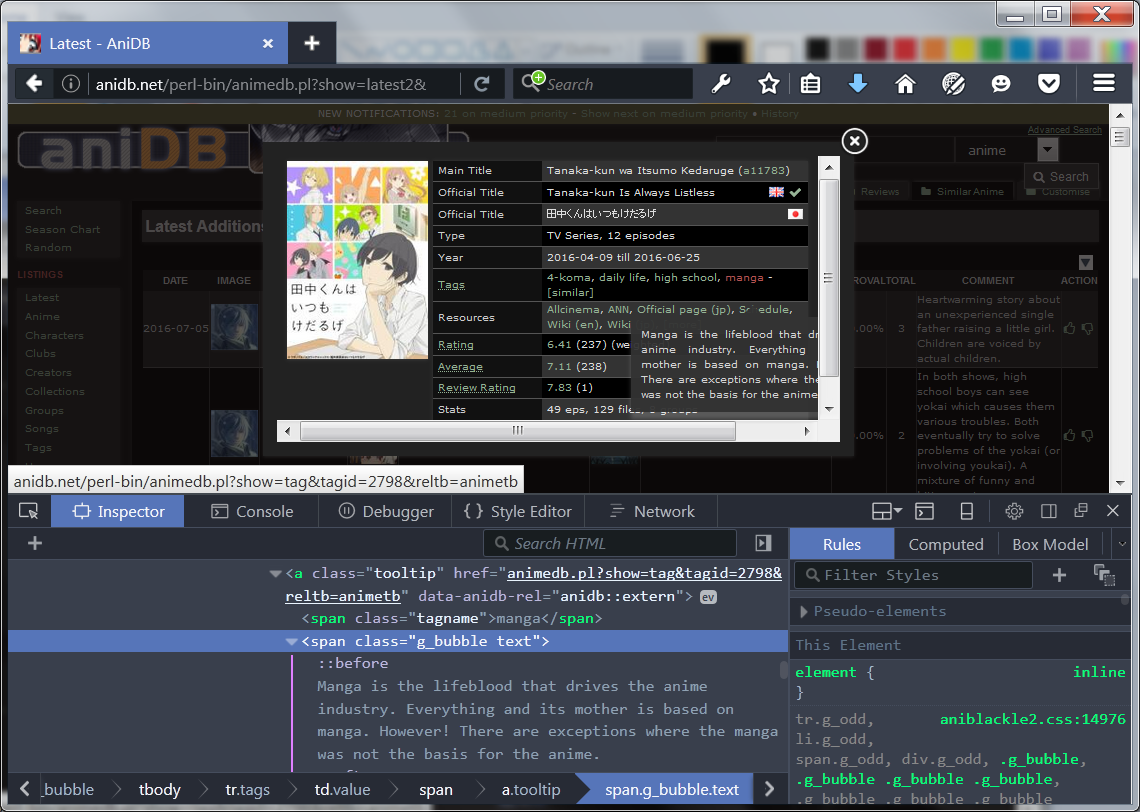1140x812 pixels.
Task: Open the aniblackle2.css:14976 stylesheet link
Action: pos(1032,719)
